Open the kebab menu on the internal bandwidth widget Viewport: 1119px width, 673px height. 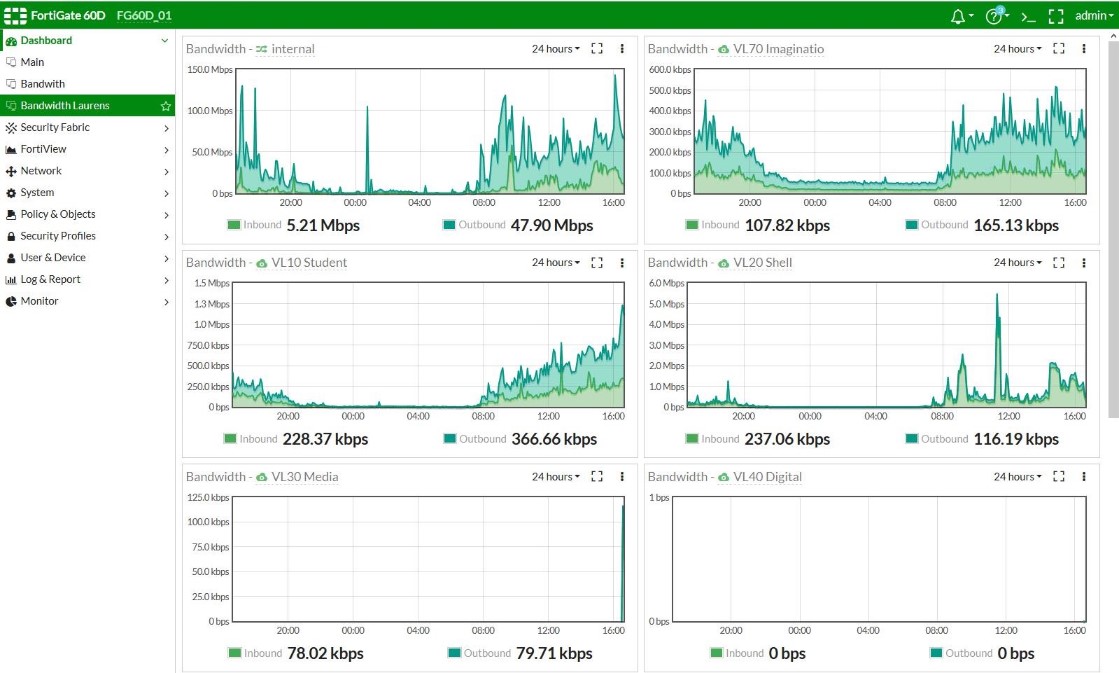(x=622, y=48)
